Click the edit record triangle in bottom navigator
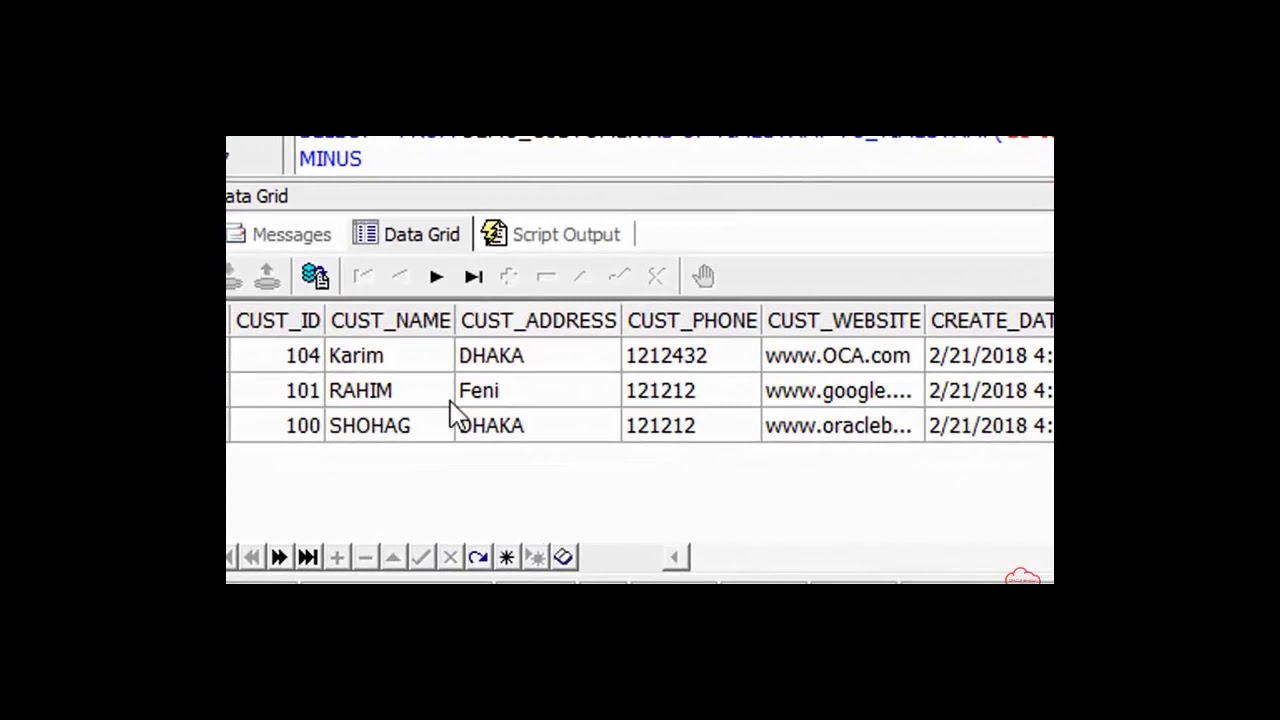Screen dimensions: 1280x720 (393, 557)
